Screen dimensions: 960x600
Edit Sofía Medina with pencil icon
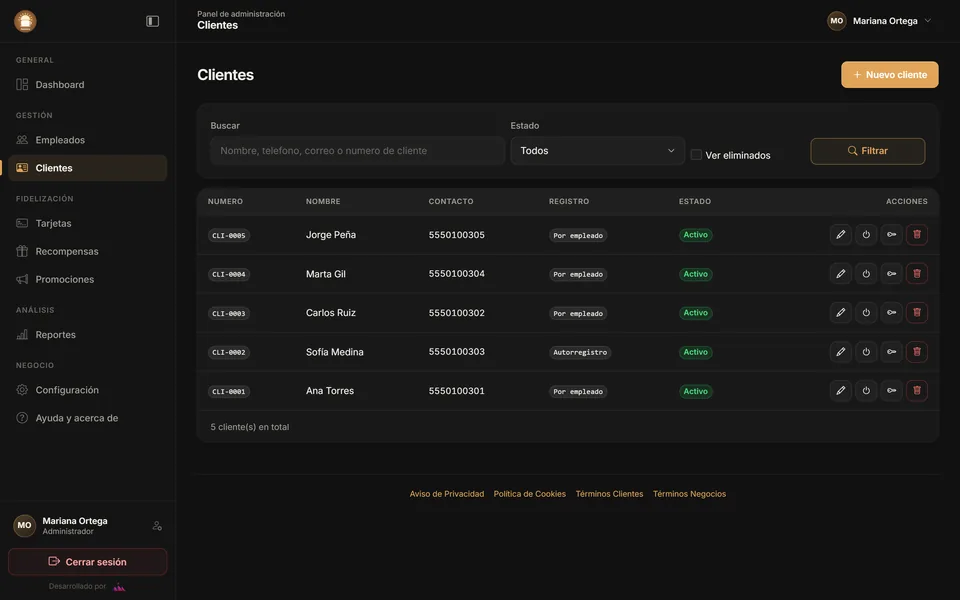841,352
